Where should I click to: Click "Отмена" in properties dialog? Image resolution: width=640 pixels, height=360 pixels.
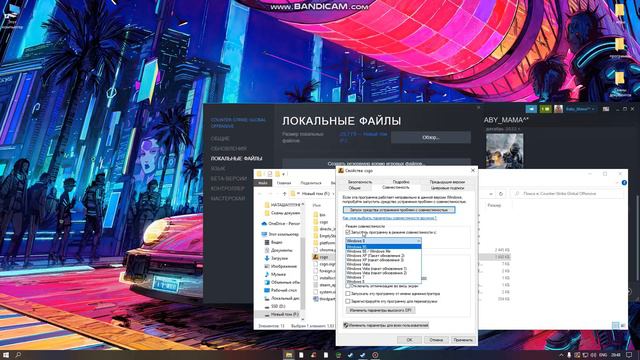(x=436, y=340)
